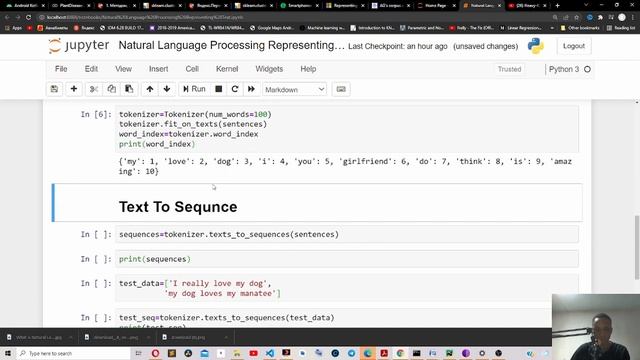This screenshot has height=360, width=640.
Task: Copy selected cells
Action: tap(111, 89)
